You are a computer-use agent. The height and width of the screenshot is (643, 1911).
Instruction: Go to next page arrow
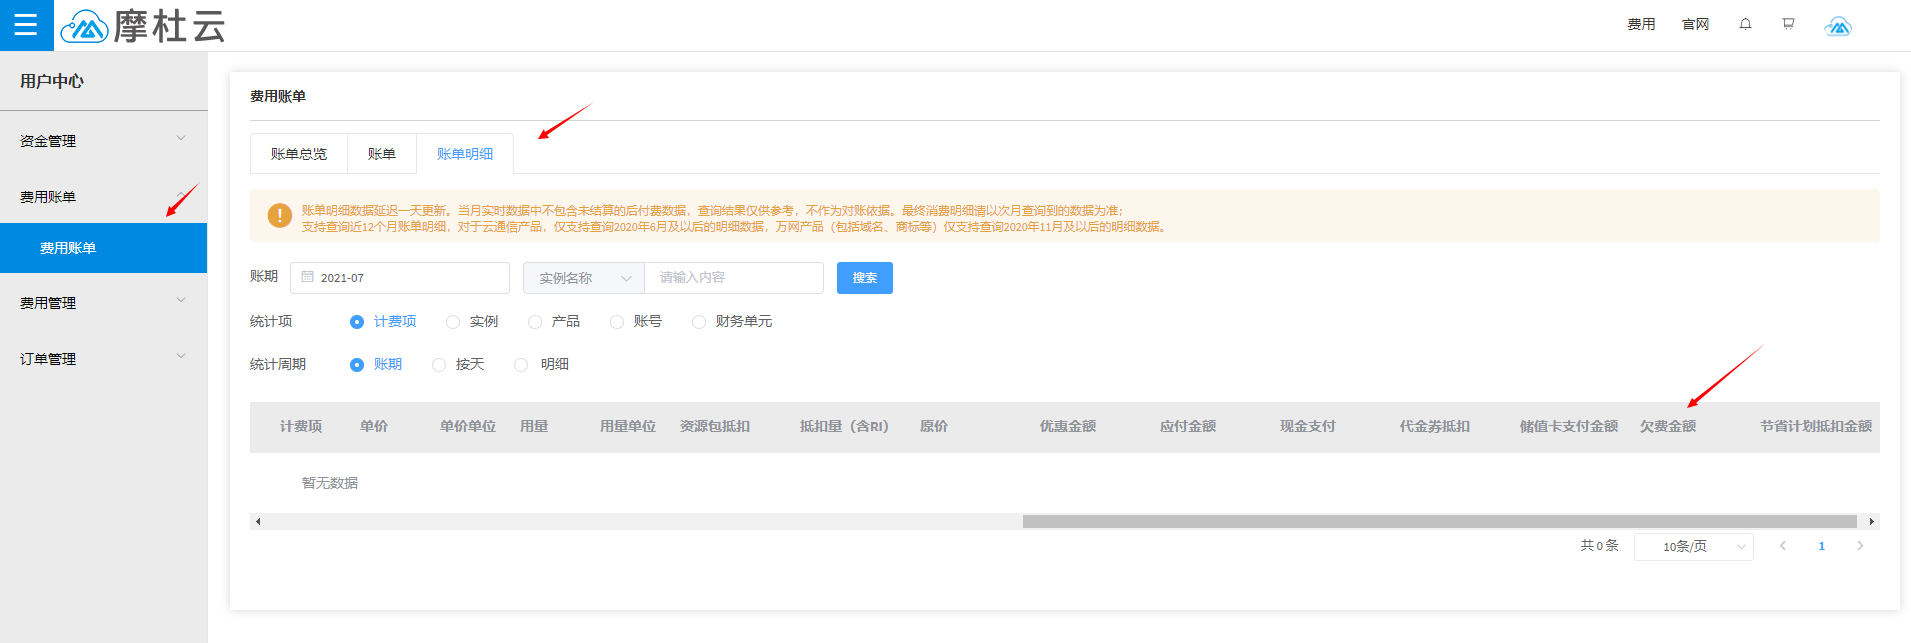1860,546
